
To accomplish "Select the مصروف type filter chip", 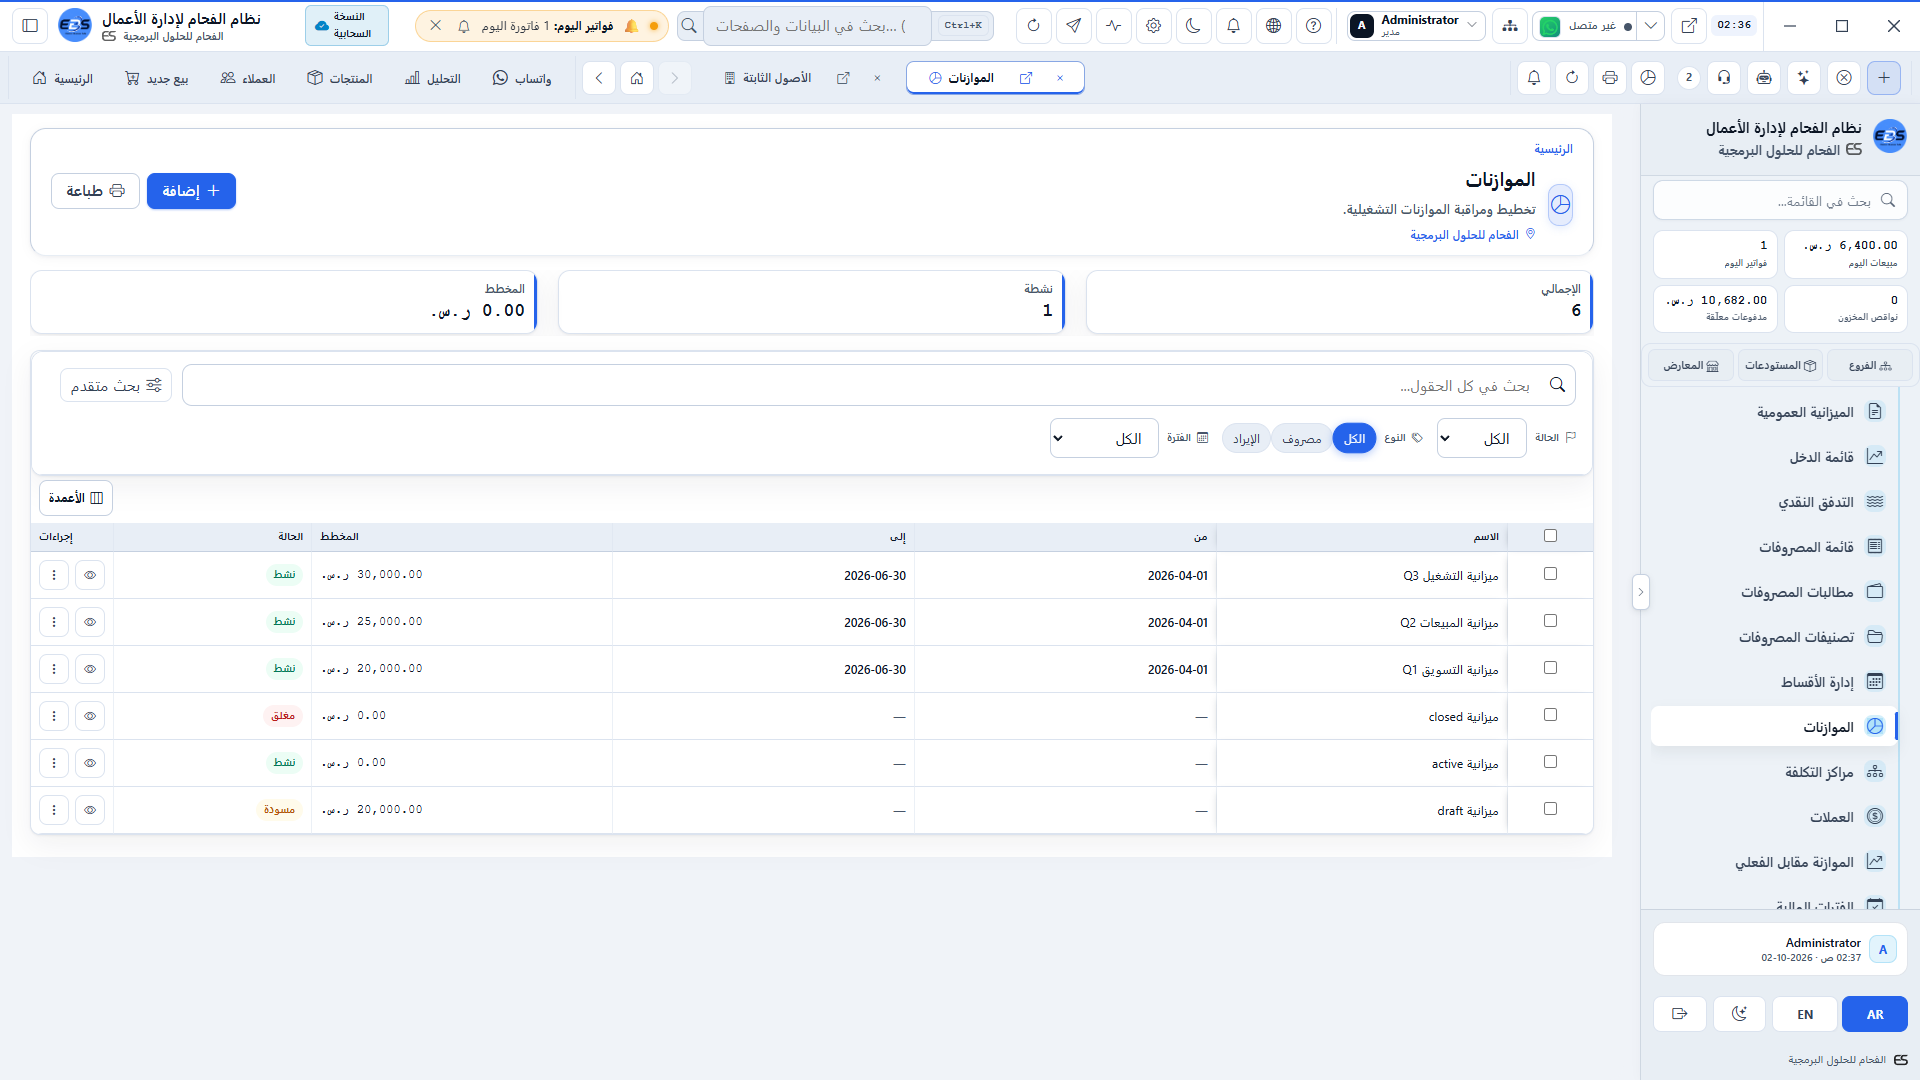I will (x=1301, y=439).
